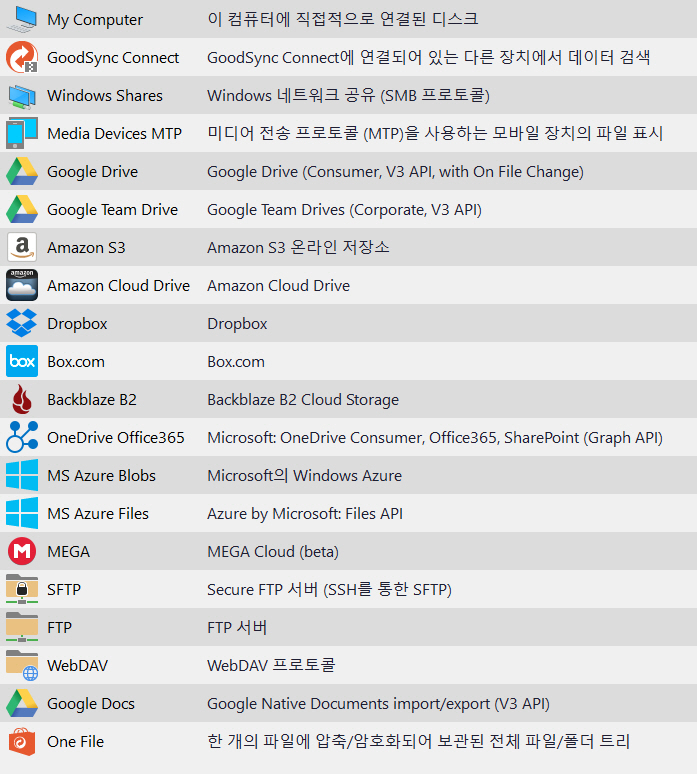Select the Media Devices MTP label

pyautogui.click(x=115, y=134)
